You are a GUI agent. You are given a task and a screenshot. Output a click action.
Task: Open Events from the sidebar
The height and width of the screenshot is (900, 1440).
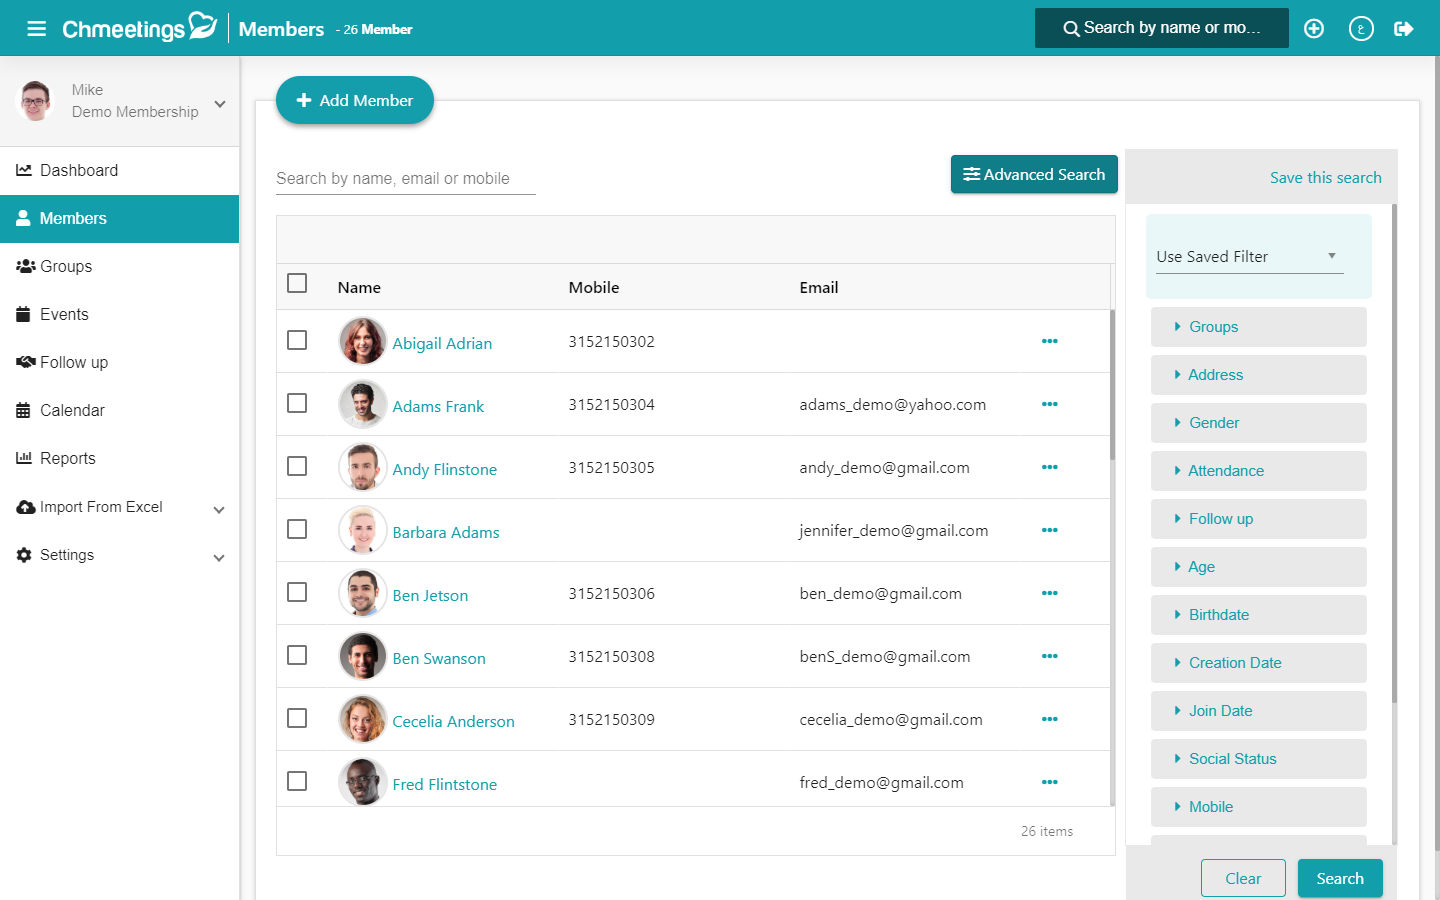[x=119, y=314]
